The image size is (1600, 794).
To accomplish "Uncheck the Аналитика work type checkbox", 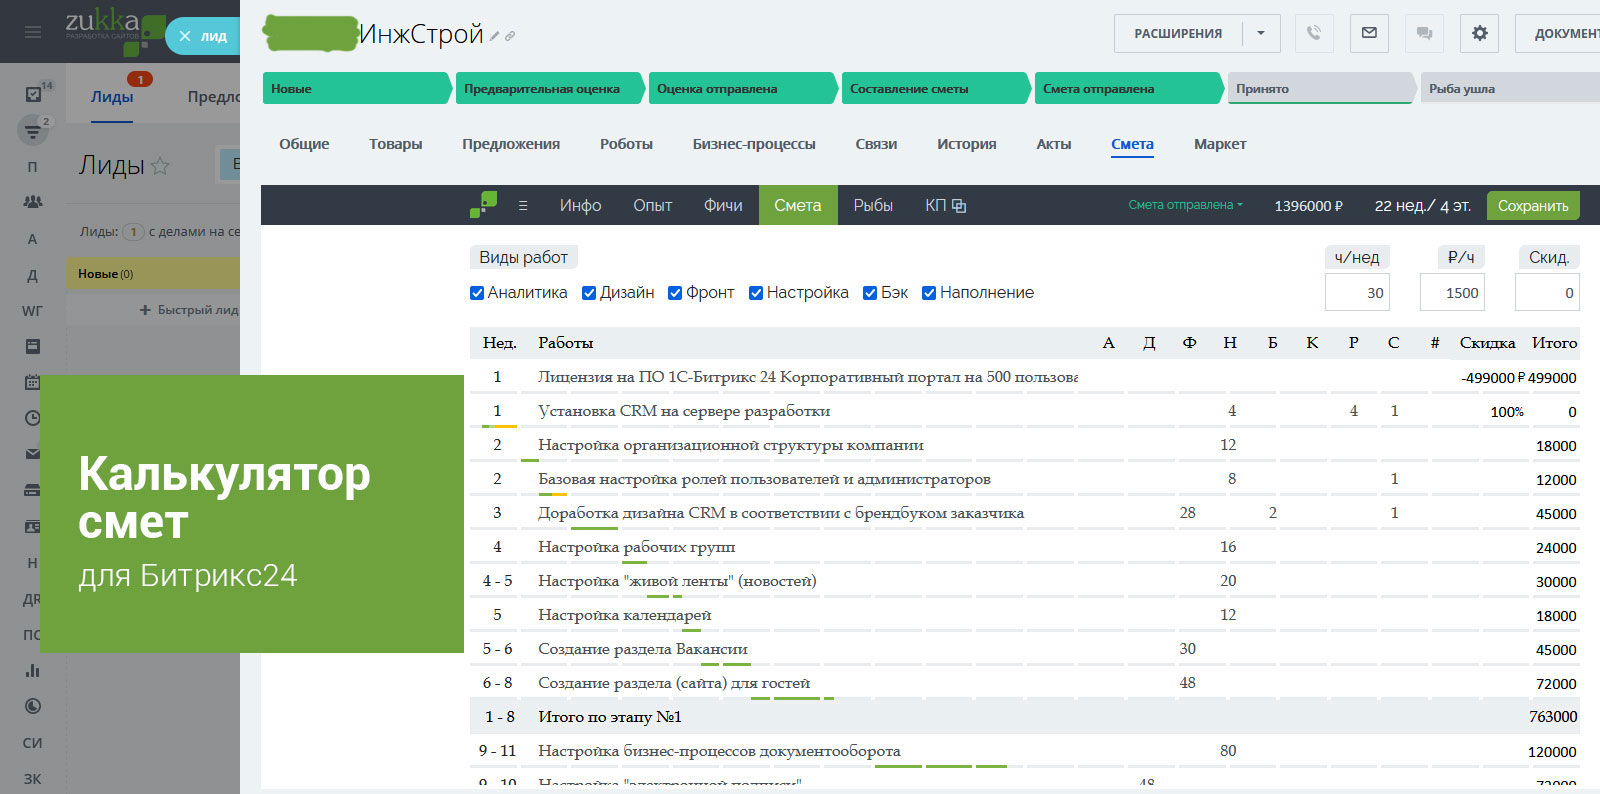I will (x=477, y=293).
